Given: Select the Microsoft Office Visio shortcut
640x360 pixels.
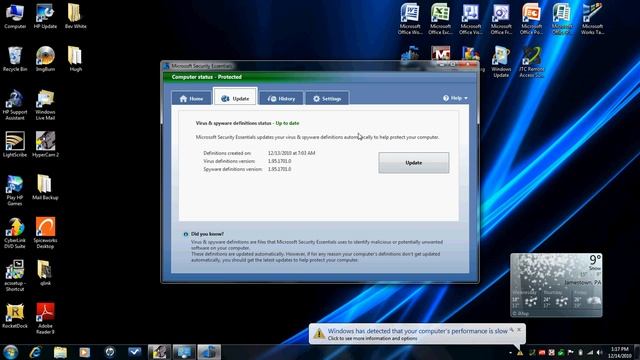Looking at the screenshot, I should pyautogui.click(x=471, y=19).
